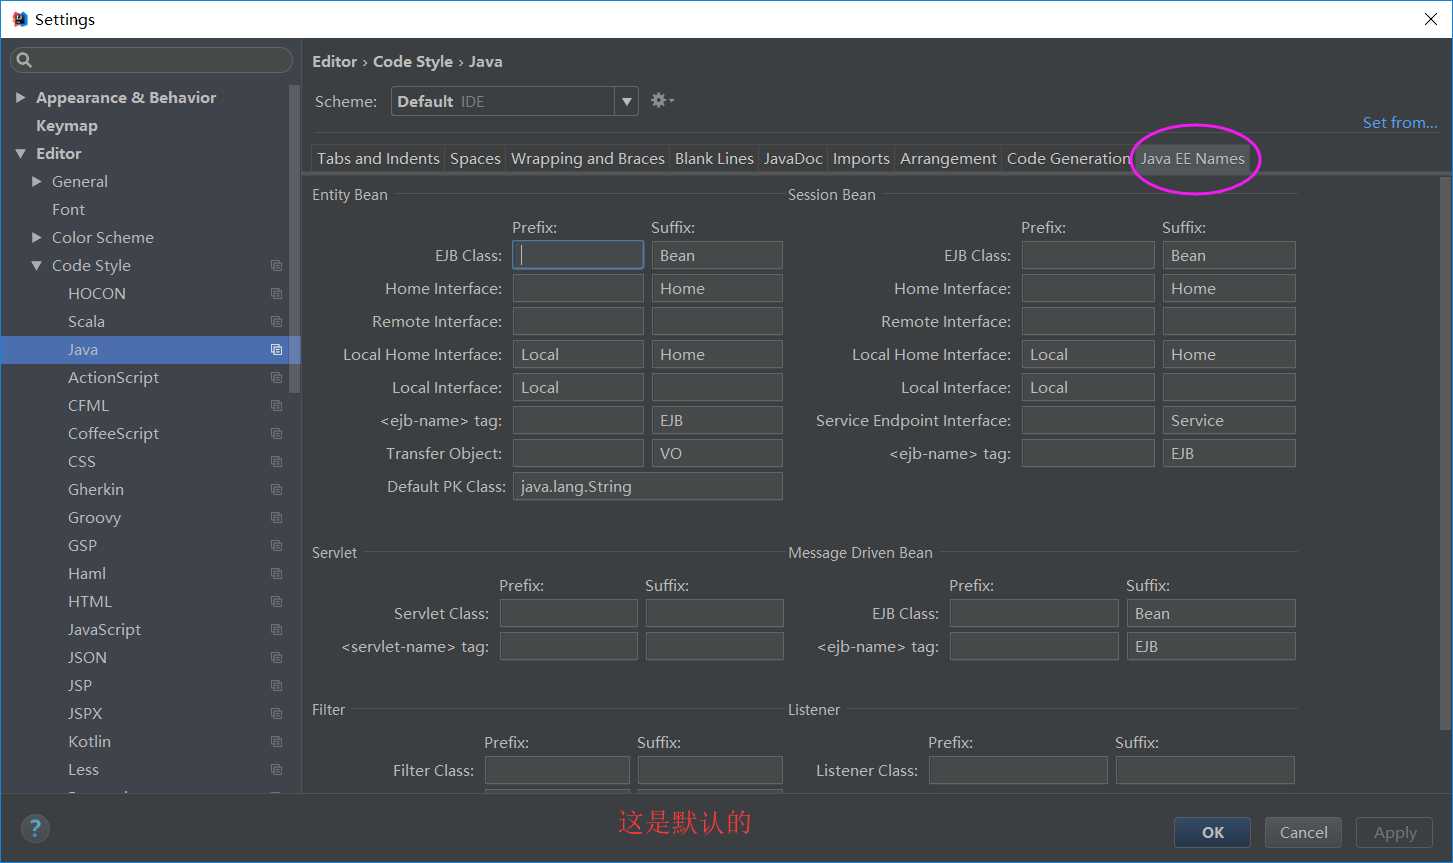Collapse the Code Style node
Screen dimensions: 1453x863
point(37,265)
